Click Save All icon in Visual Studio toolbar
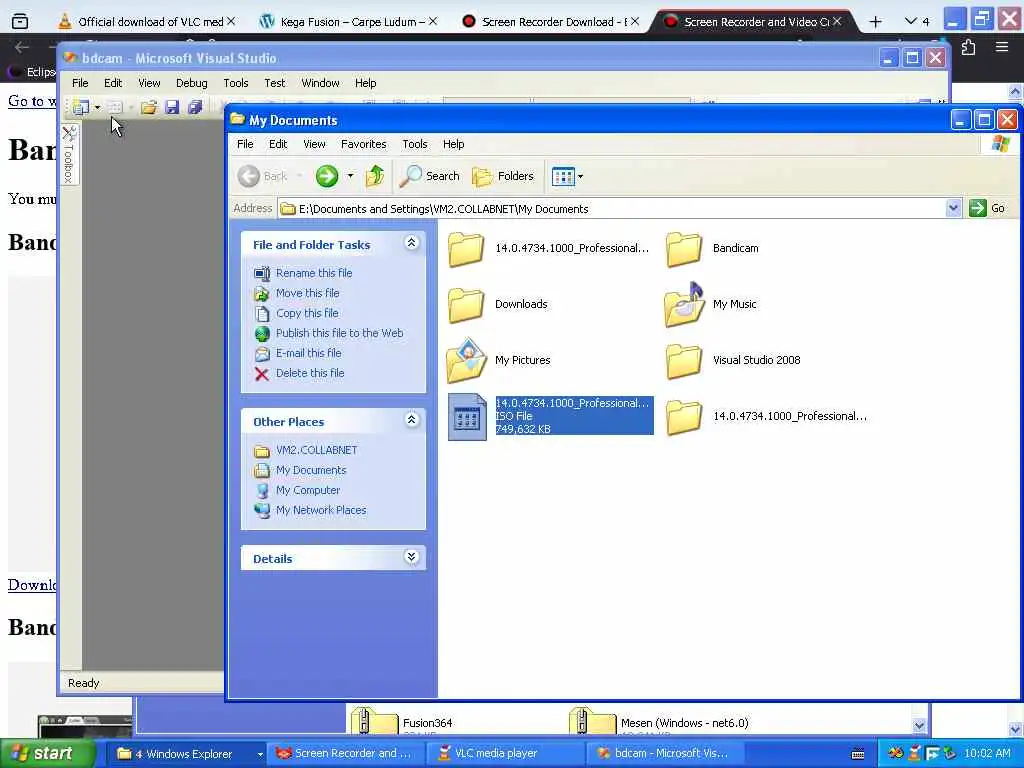Image resolution: width=1024 pixels, height=768 pixels. 195,107
